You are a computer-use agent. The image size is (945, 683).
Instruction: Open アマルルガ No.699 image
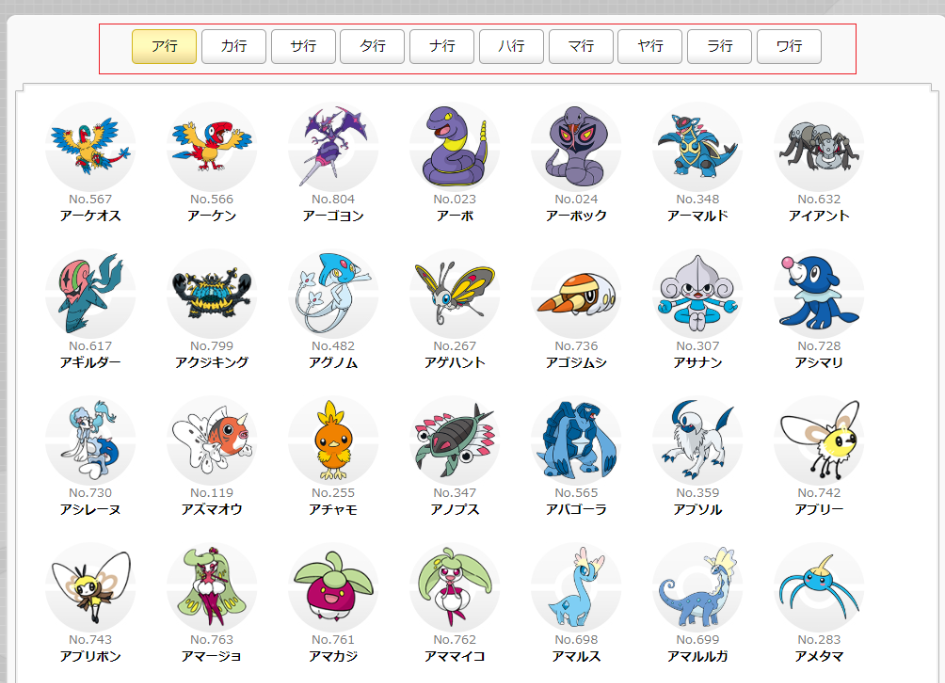click(x=698, y=588)
